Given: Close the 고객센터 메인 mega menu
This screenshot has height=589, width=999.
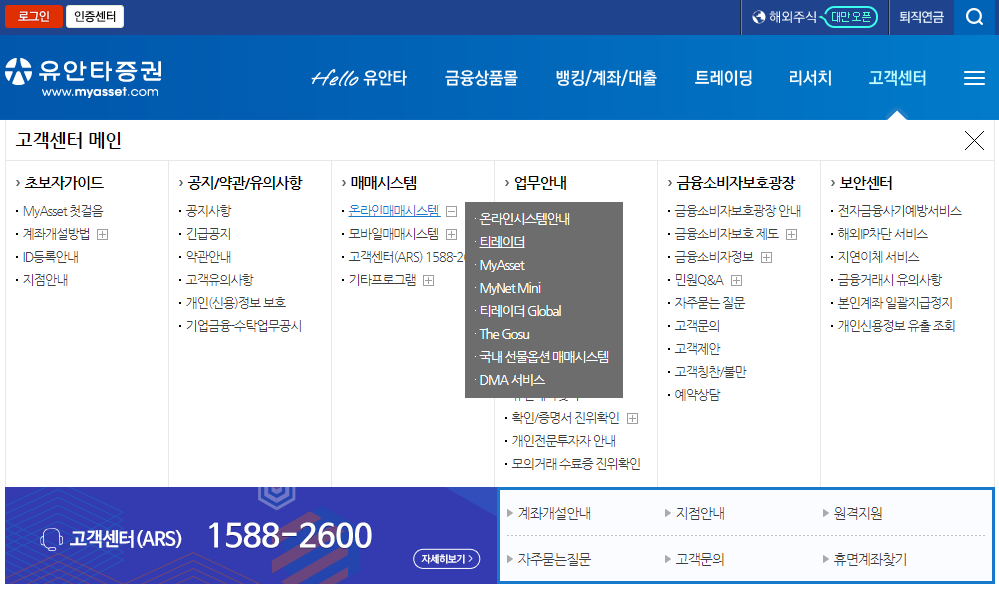Looking at the screenshot, I should point(974,140).
